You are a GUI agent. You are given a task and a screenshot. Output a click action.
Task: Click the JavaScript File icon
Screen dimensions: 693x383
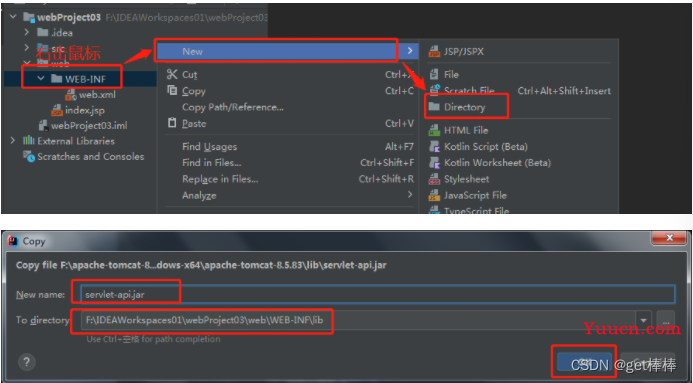tap(434, 195)
